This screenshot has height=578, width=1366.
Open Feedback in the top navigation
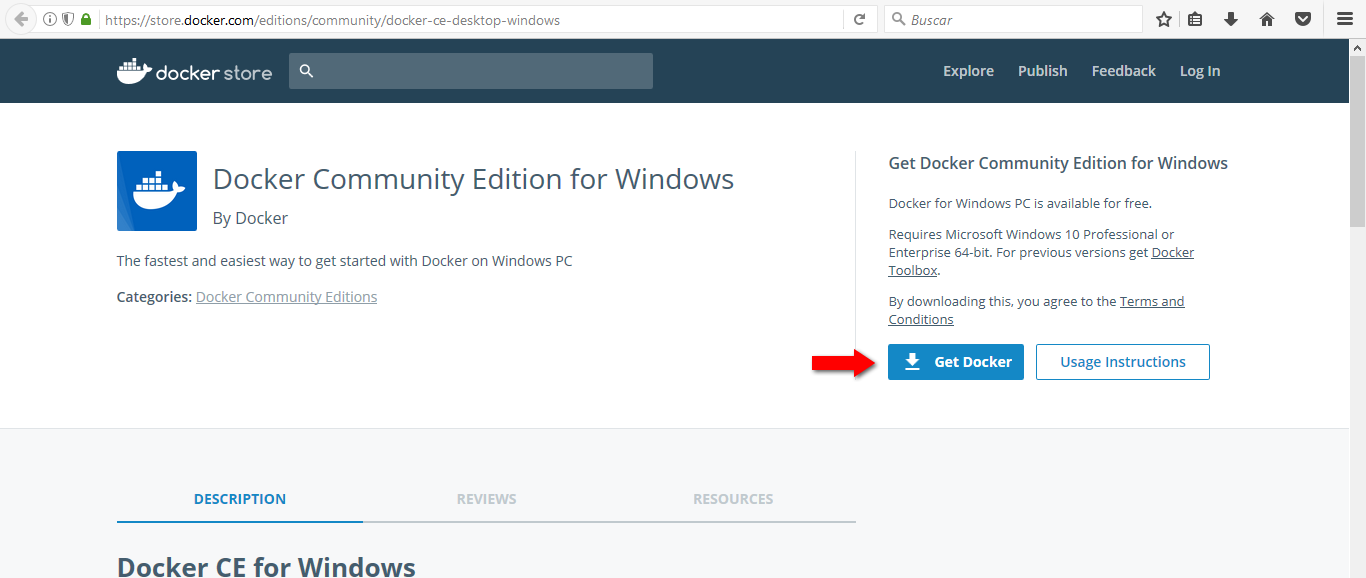click(1124, 71)
